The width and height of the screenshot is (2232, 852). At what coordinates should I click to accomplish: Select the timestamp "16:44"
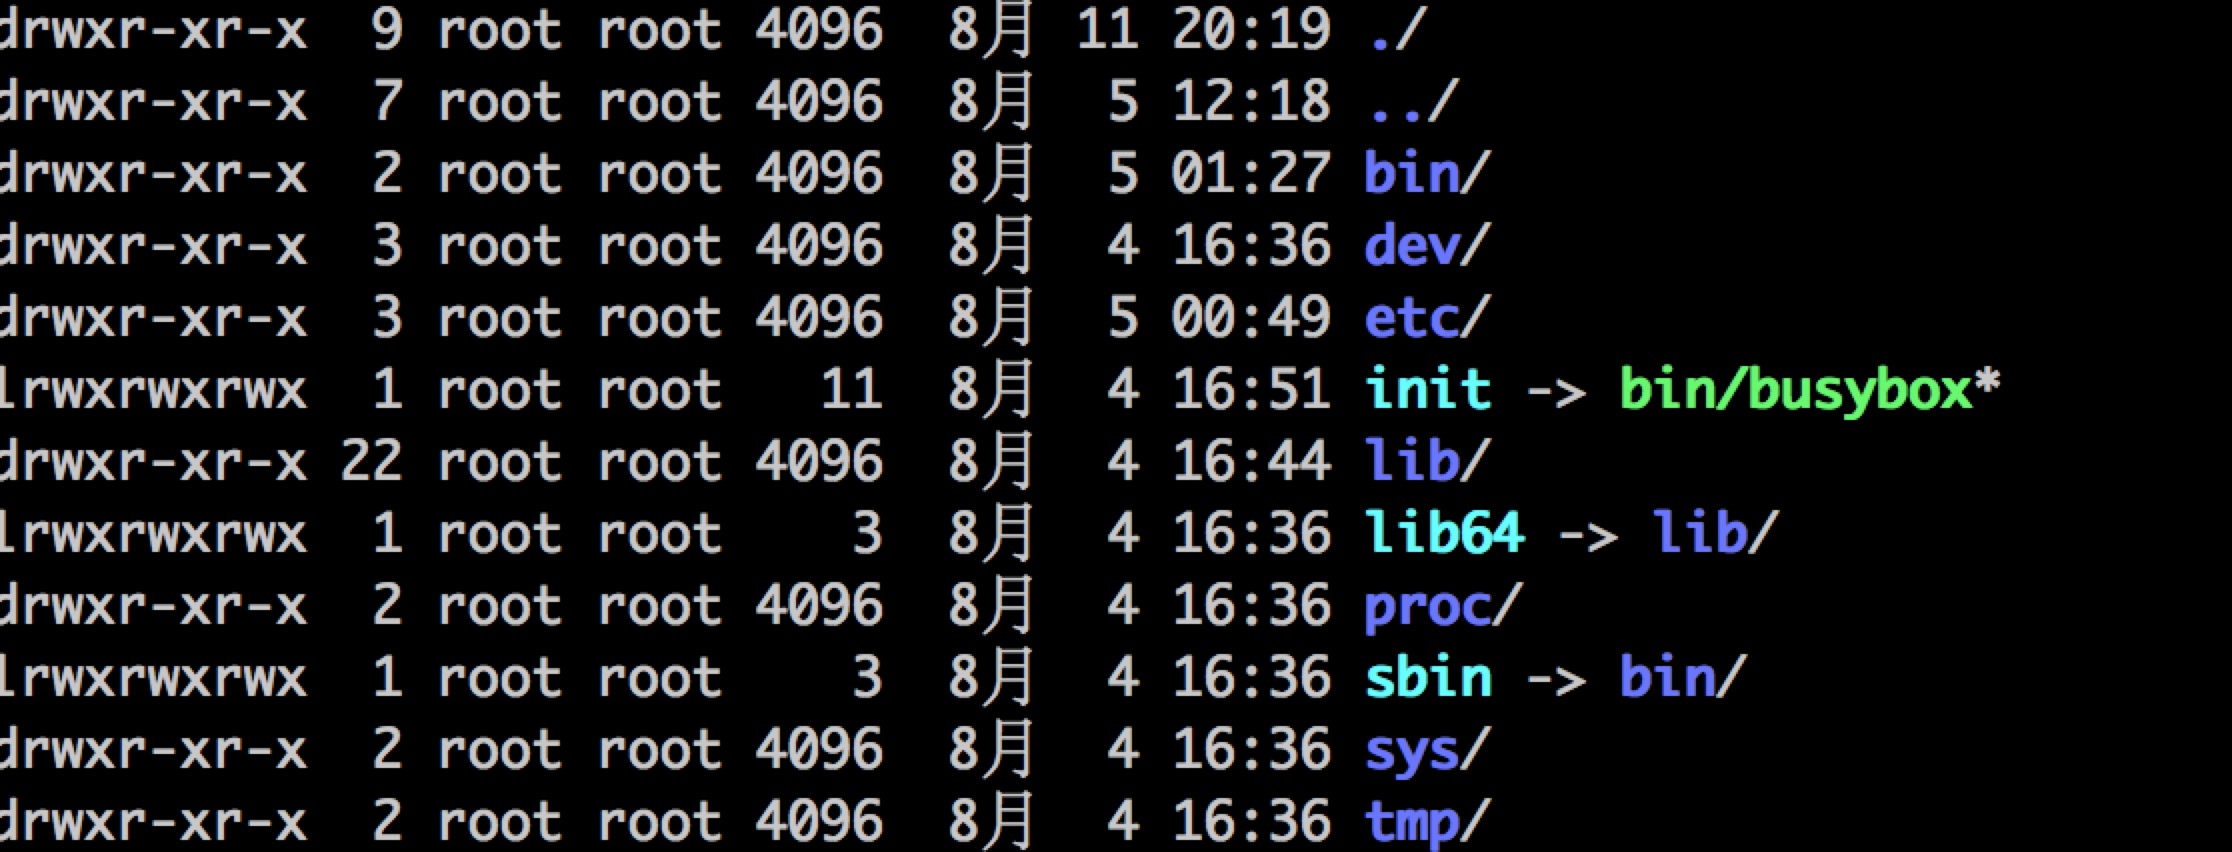point(1251,461)
